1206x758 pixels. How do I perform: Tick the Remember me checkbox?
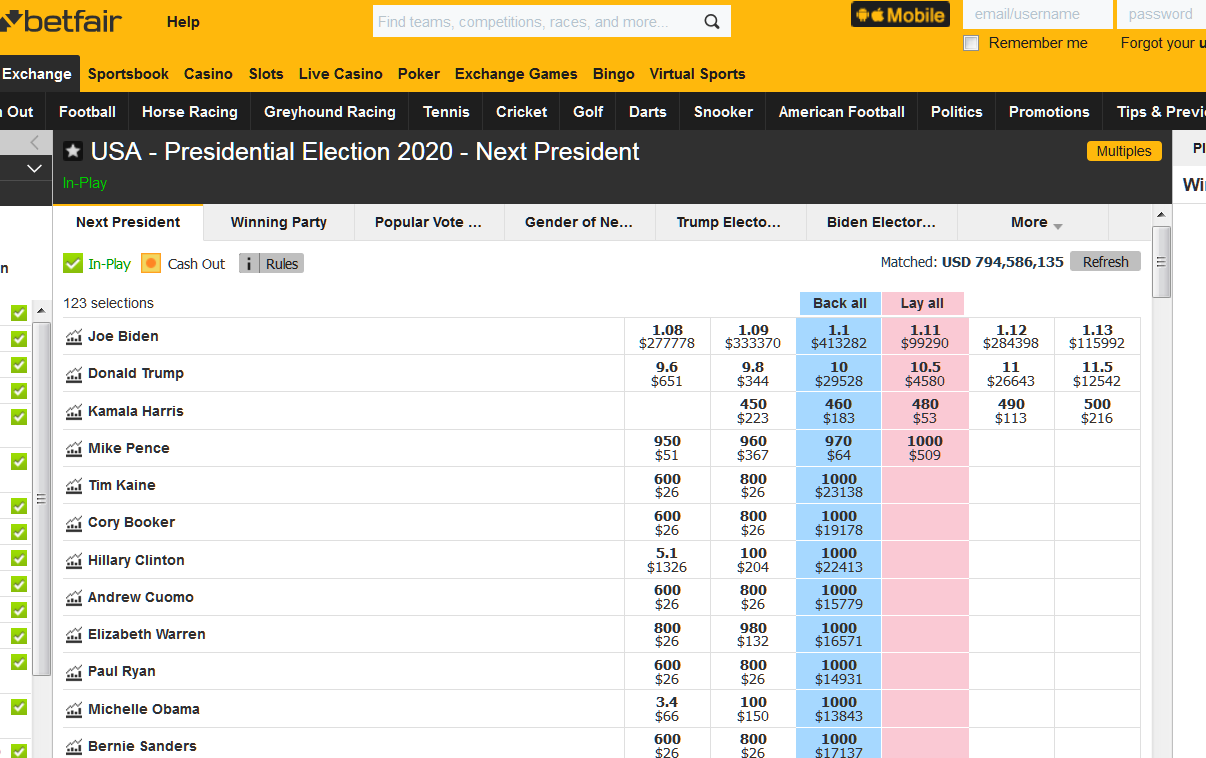(x=971, y=43)
